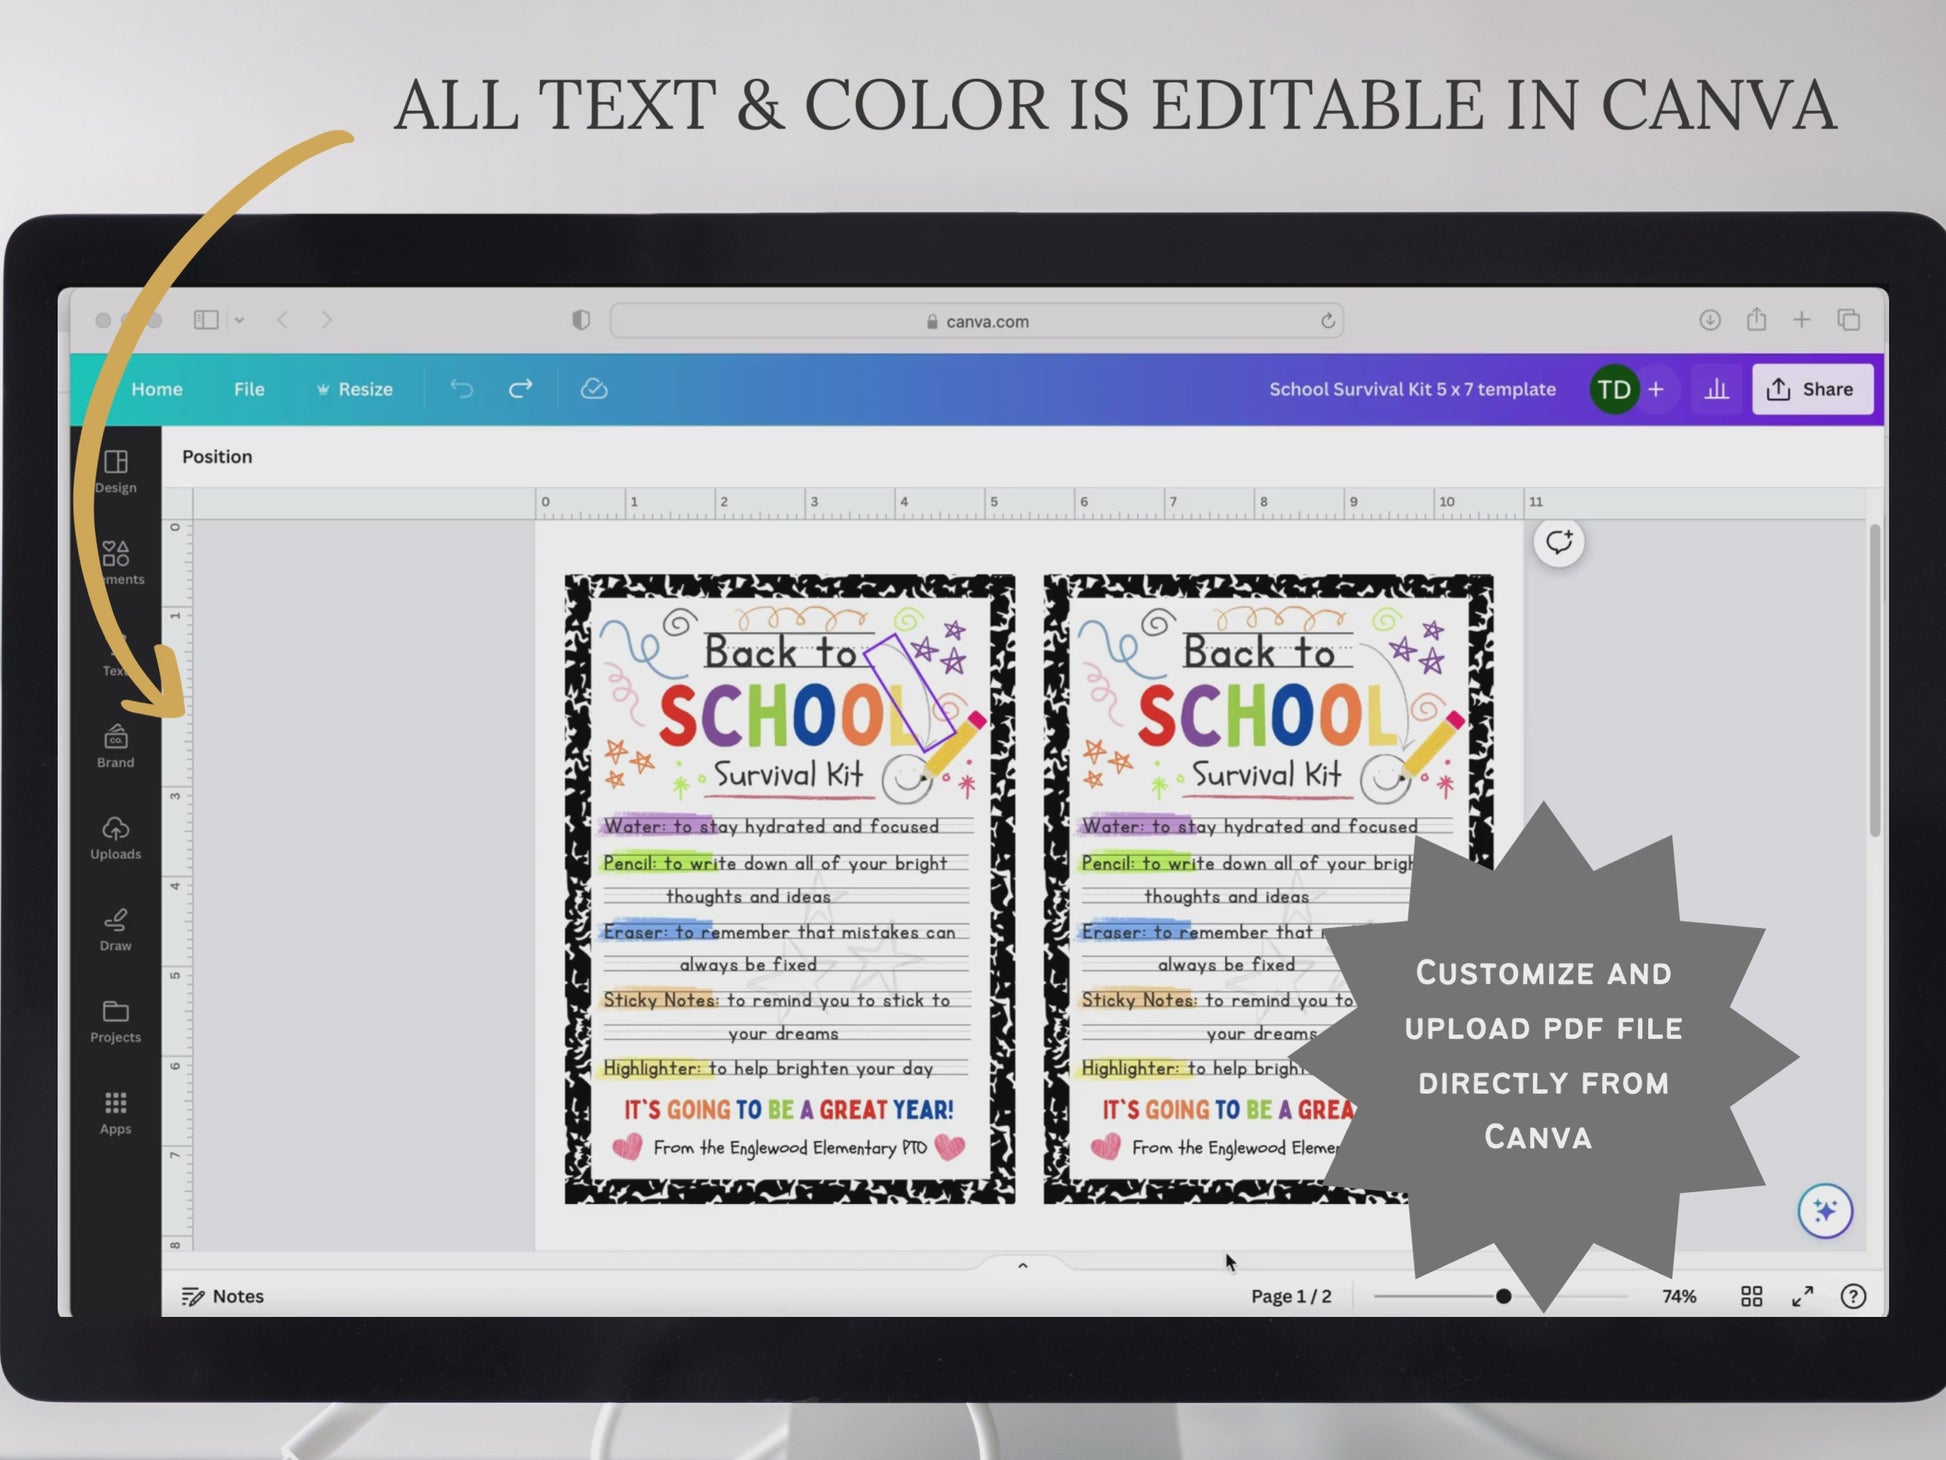Toggle grid view of pages
The width and height of the screenshot is (1946, 1460).
[x=1752, y=1296]
